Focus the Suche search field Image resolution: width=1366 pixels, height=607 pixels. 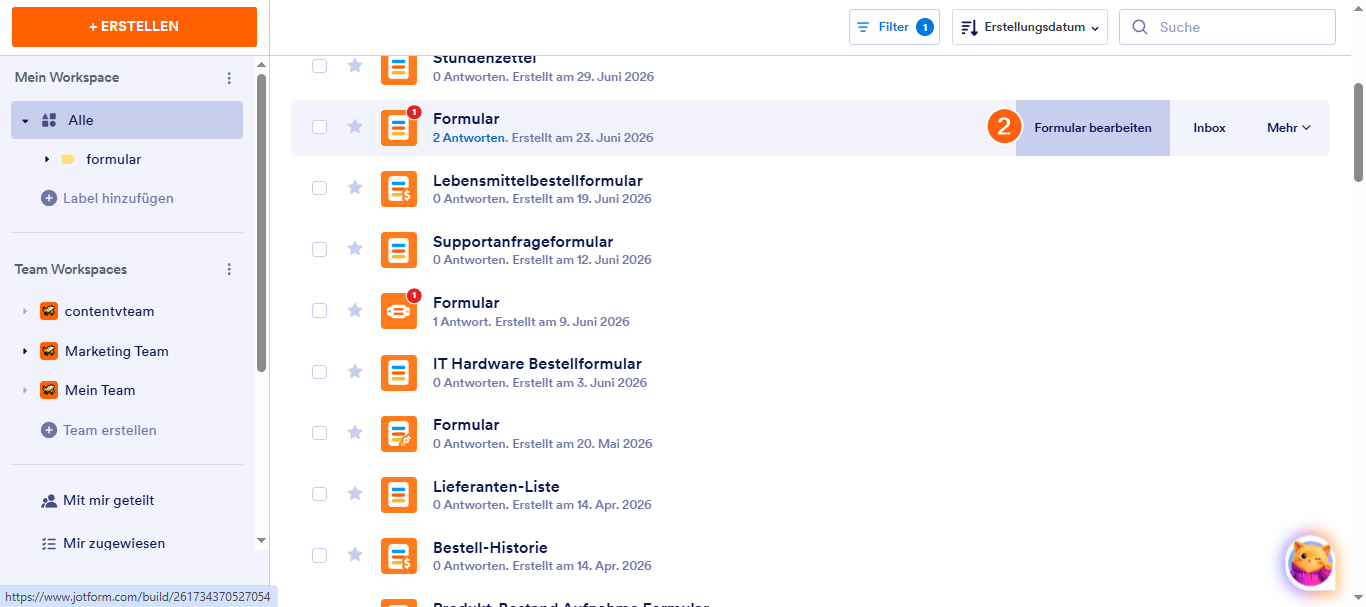(1227, 27)
